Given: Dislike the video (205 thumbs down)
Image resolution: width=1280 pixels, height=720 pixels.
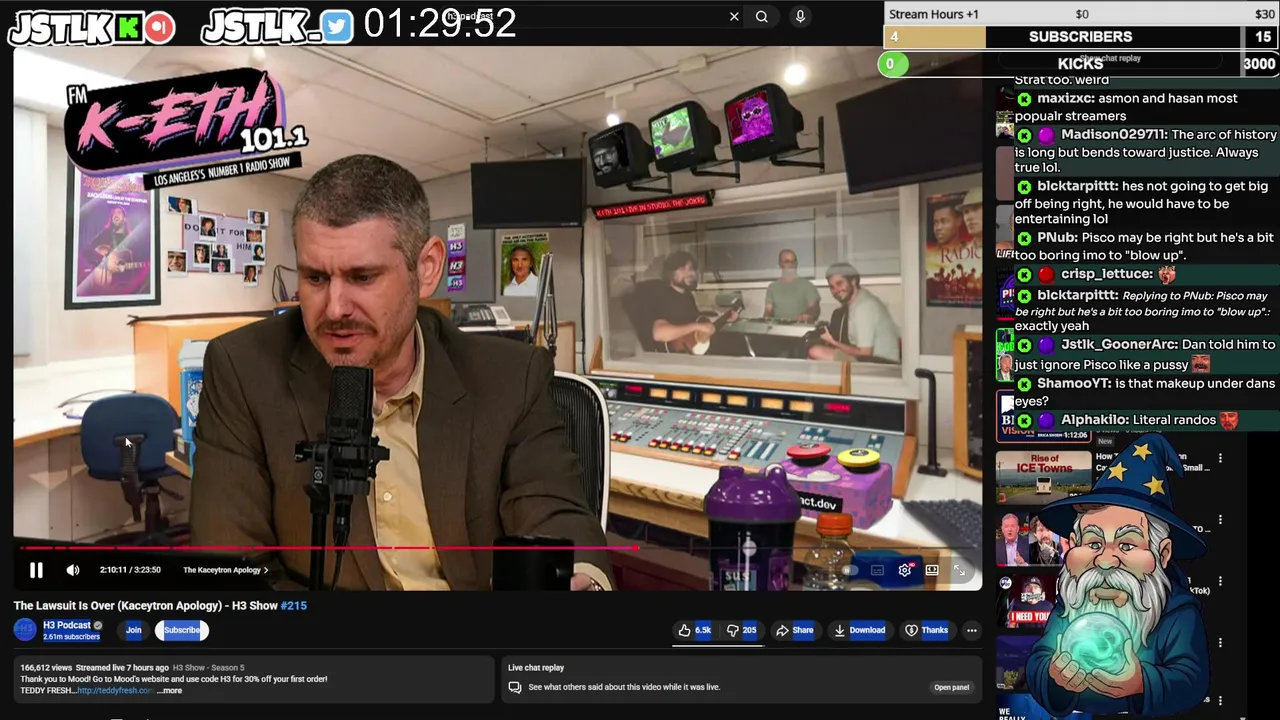Looking at the screenshot, I should pos(742,630).
